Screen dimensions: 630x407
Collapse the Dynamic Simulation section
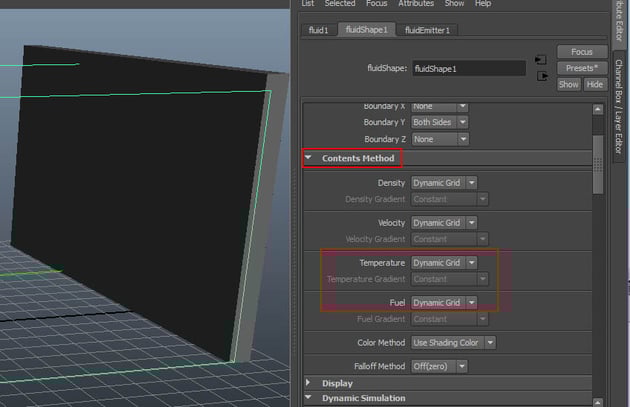pyautogui.click(x=309, y=397)
